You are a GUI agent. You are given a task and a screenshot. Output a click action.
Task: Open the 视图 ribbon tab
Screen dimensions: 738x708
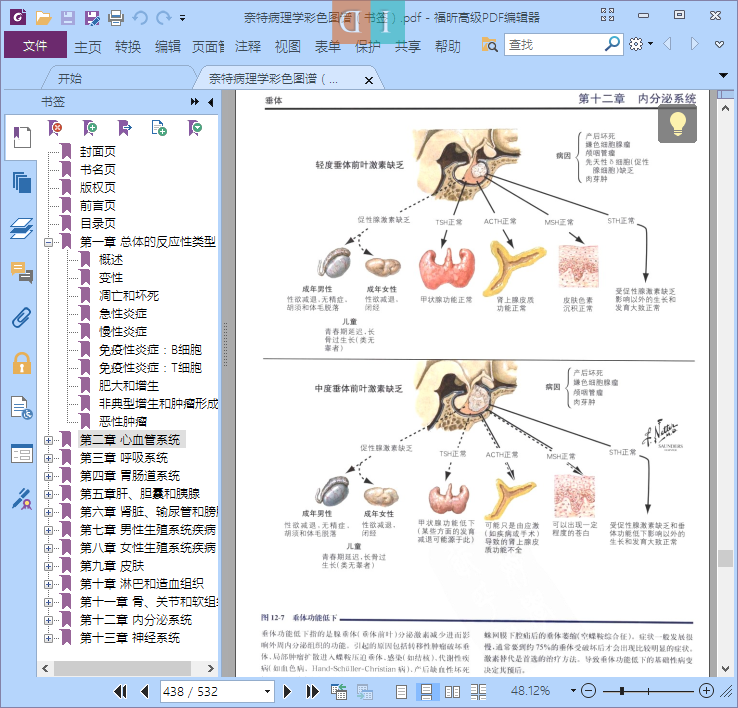(288, 46)
